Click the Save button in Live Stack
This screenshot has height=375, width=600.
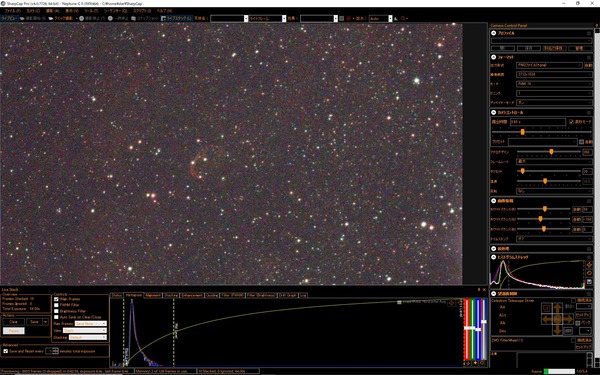34,322
